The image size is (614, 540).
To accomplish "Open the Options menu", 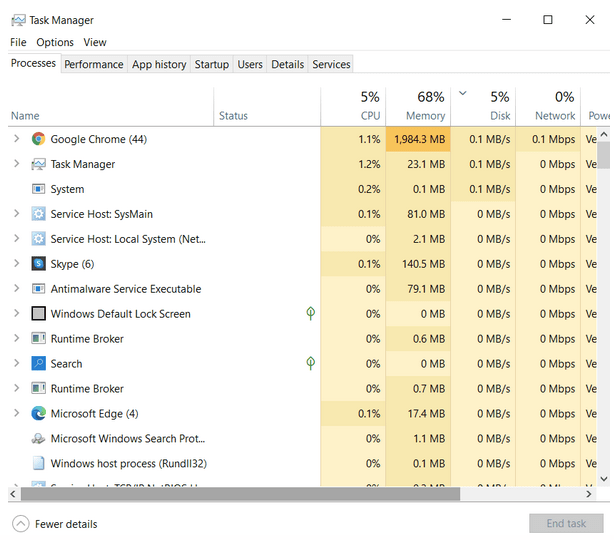I will [x=55, y=42].
